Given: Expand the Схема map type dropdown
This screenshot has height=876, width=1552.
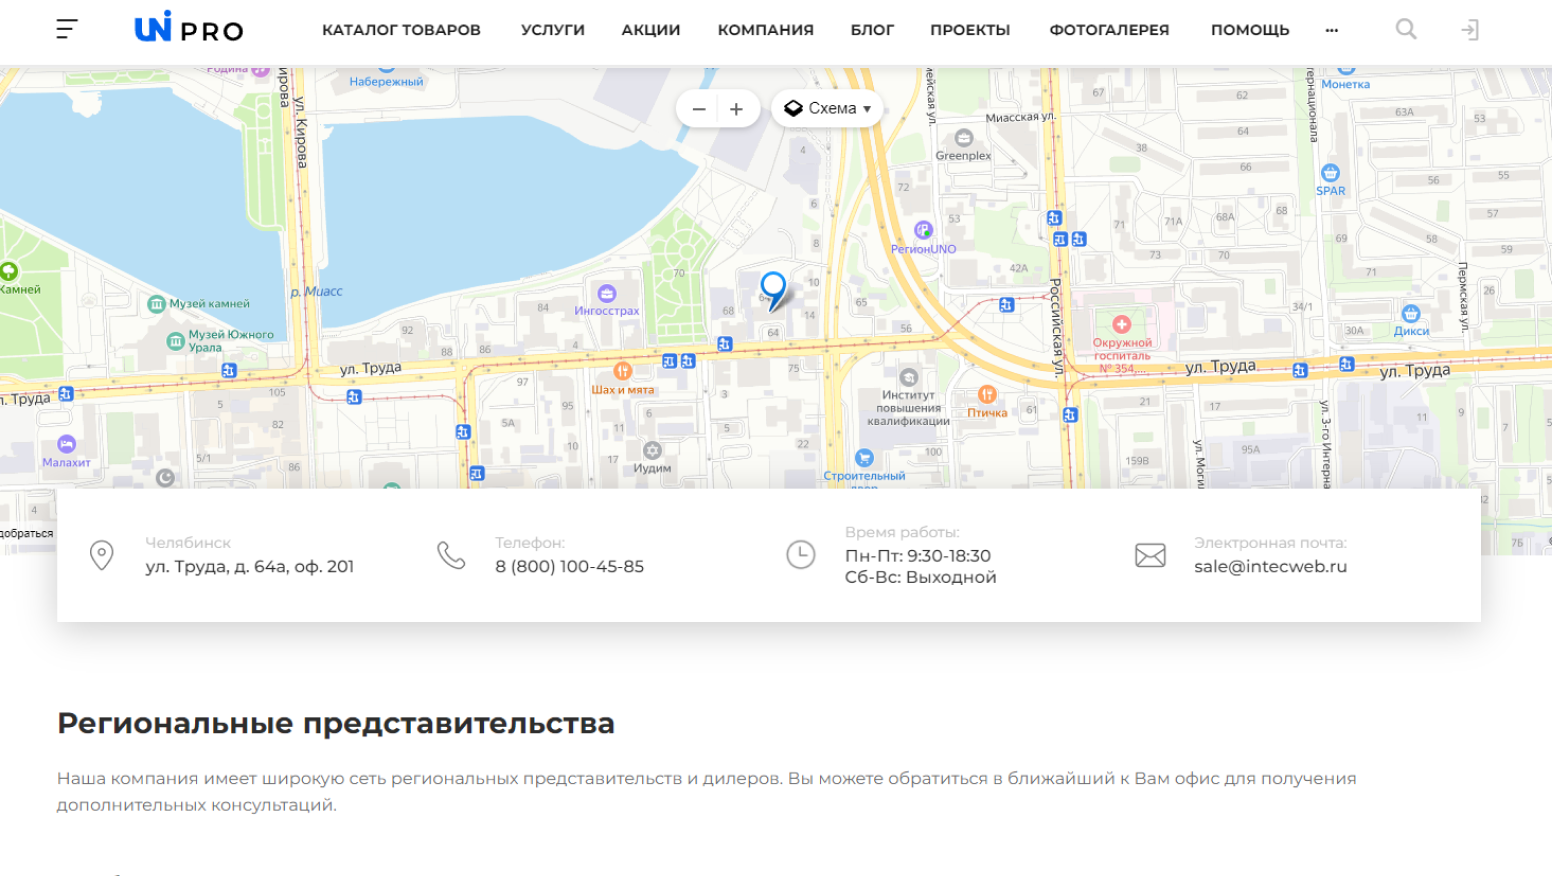Looking at the screenshot, I should pyautogui.click(x=828, y=109).
